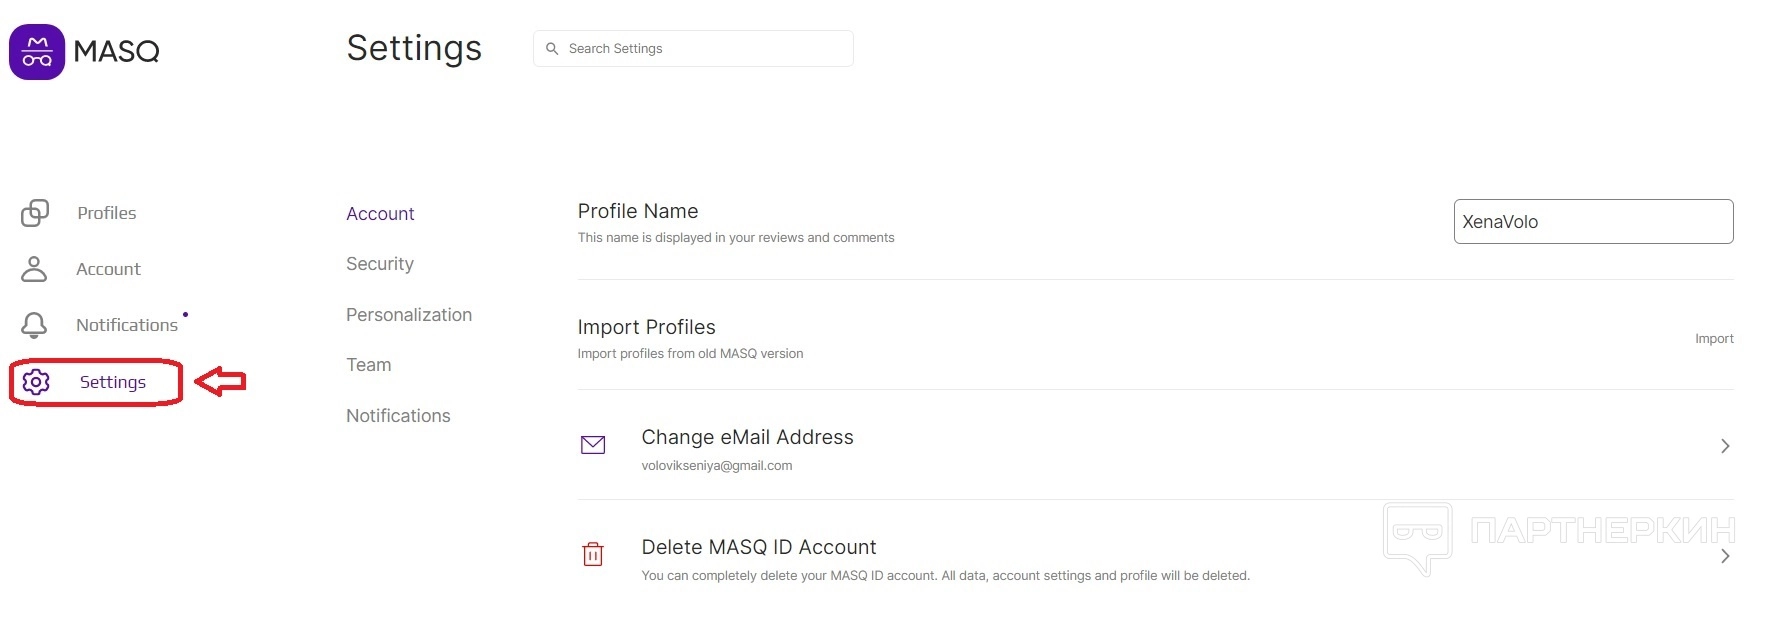Click the Notifications bell icon
The height and width of the screenshot is (630, 1788).
34,325
